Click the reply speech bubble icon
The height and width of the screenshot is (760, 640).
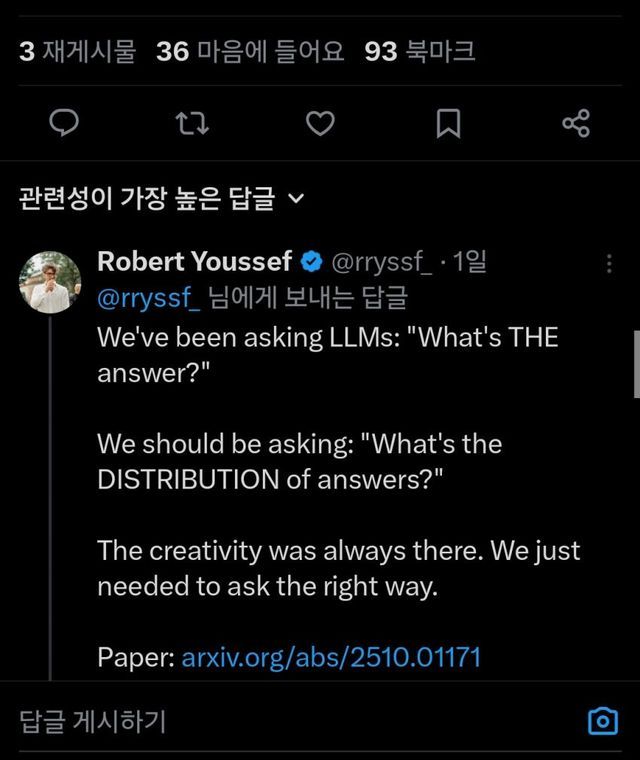click(x=65, y=123)
